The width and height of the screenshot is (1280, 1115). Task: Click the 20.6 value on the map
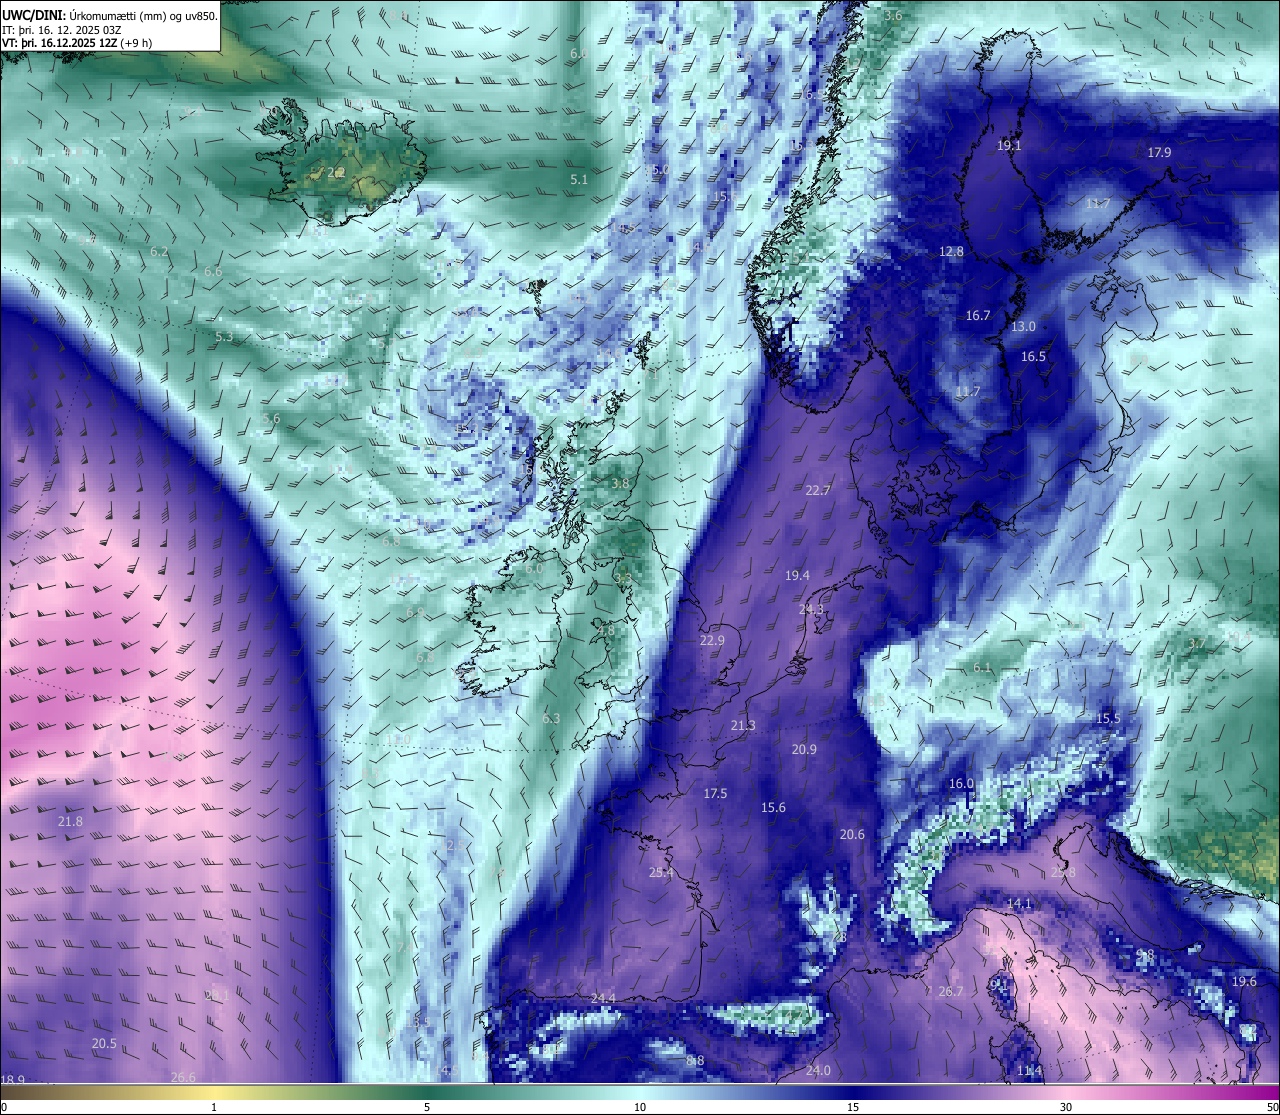(x=852, y=835)
